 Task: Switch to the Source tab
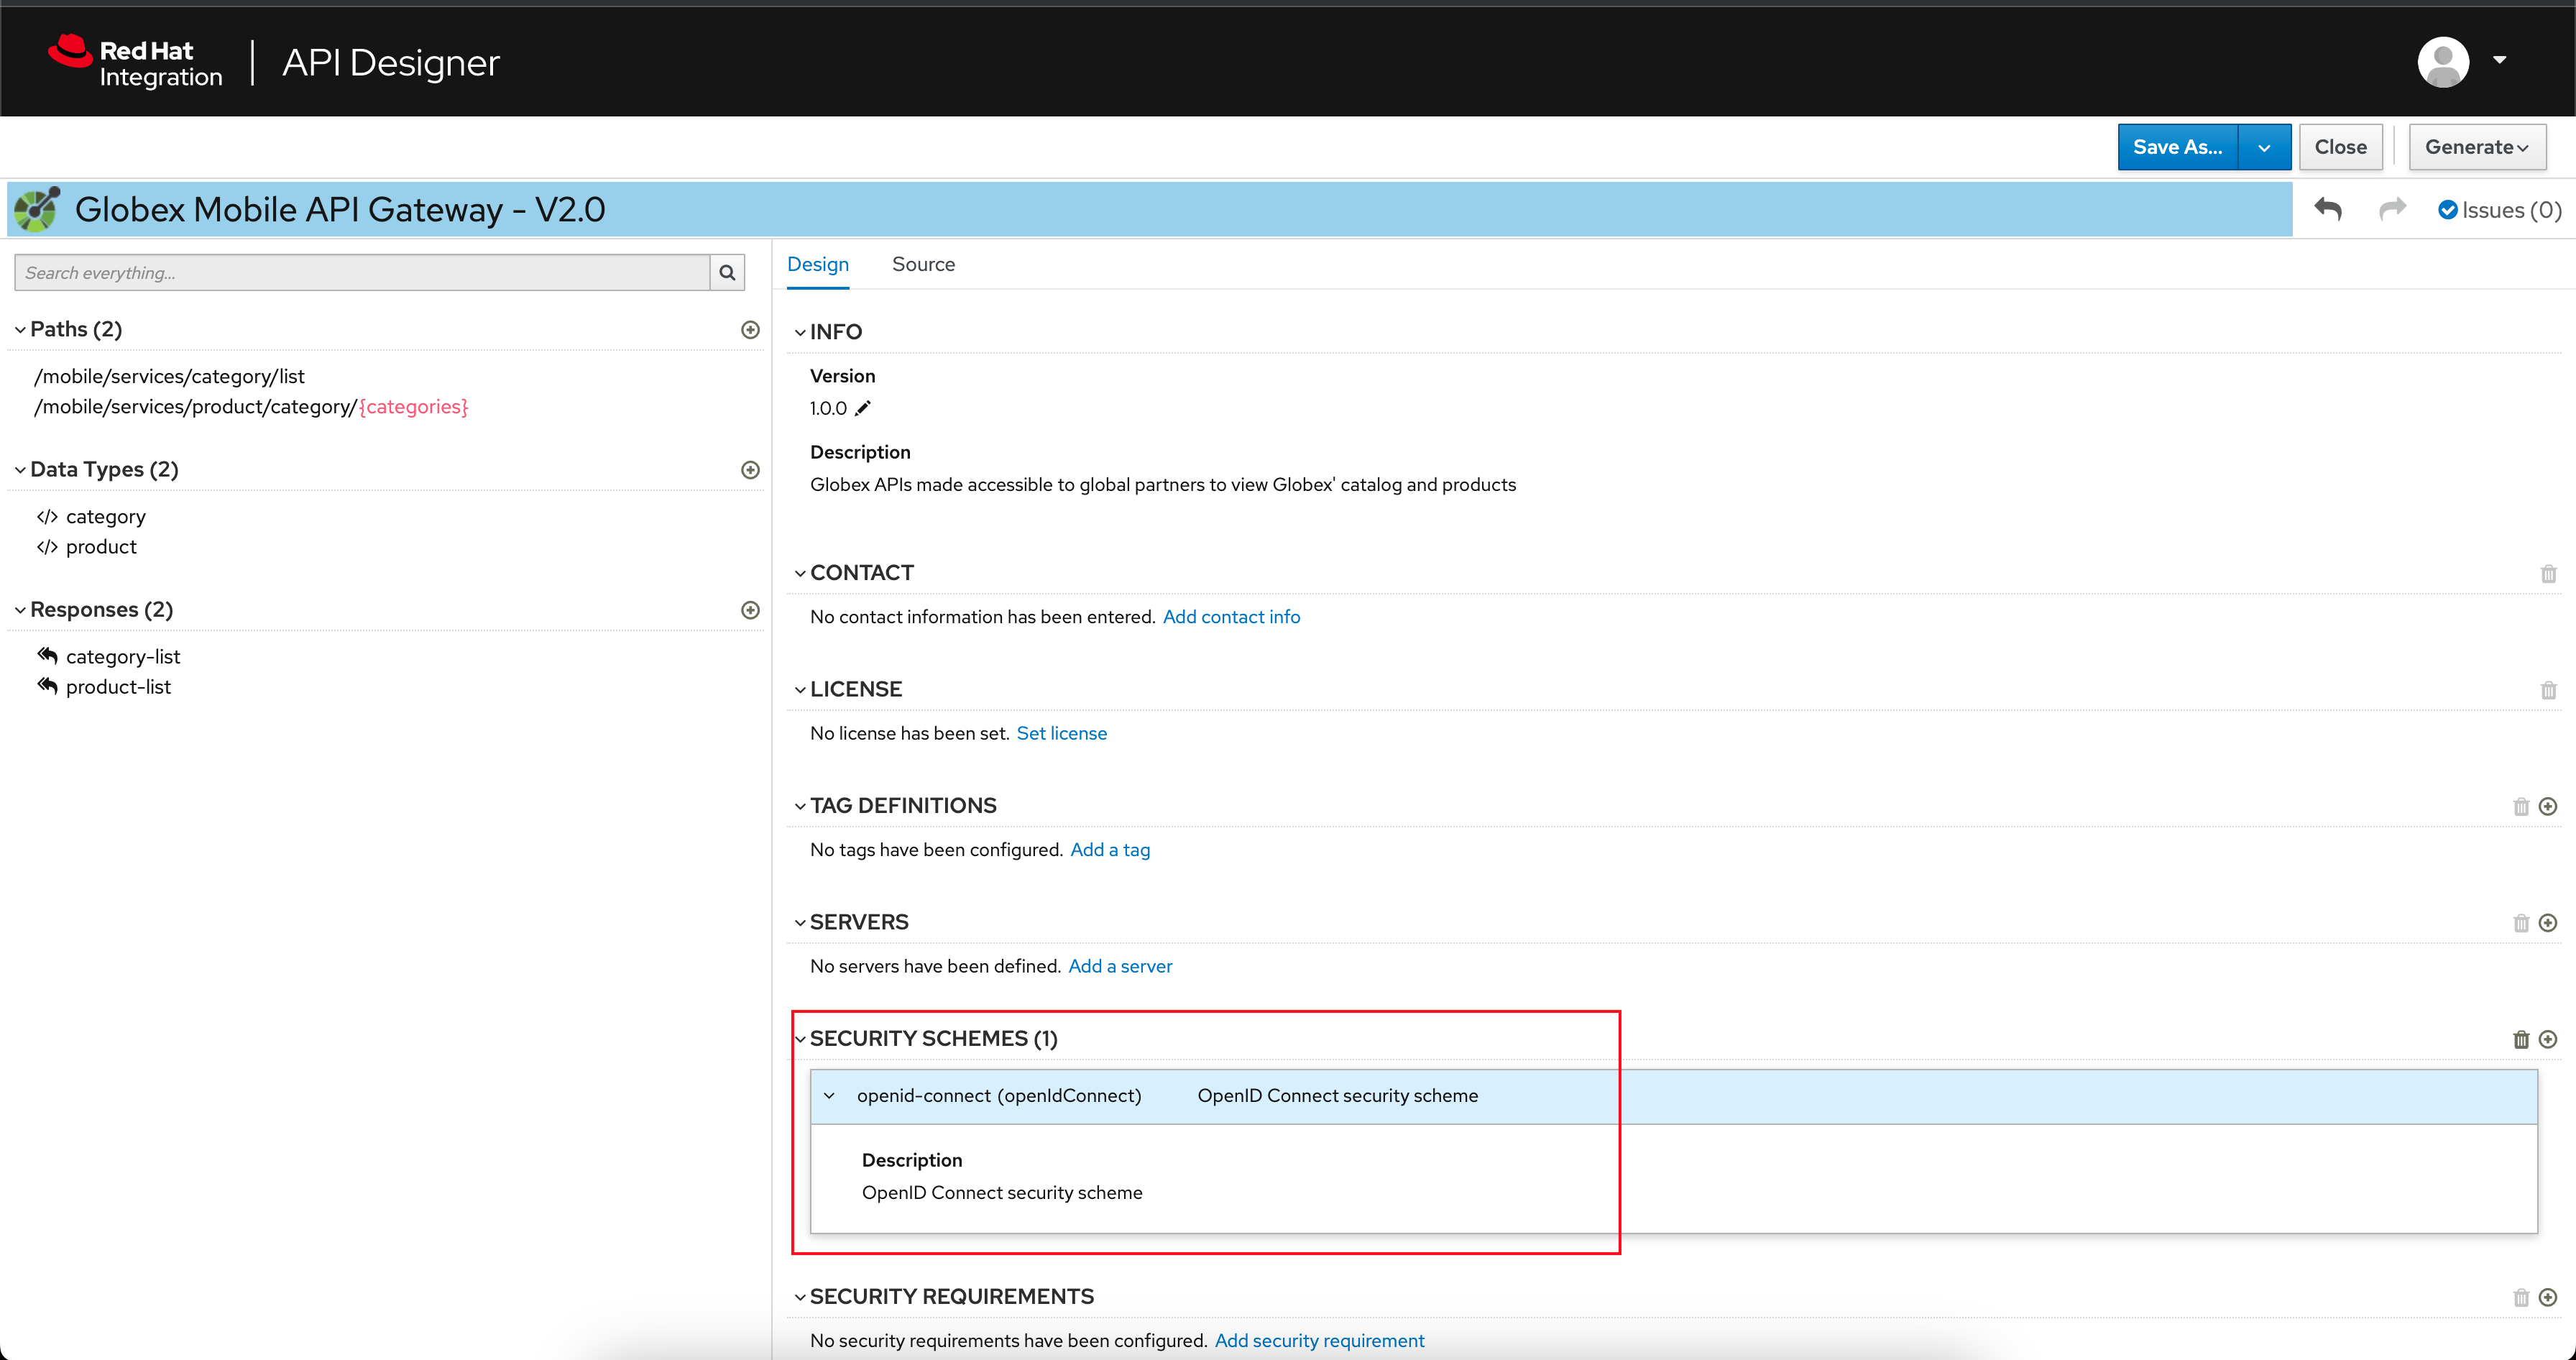(923, 264)
